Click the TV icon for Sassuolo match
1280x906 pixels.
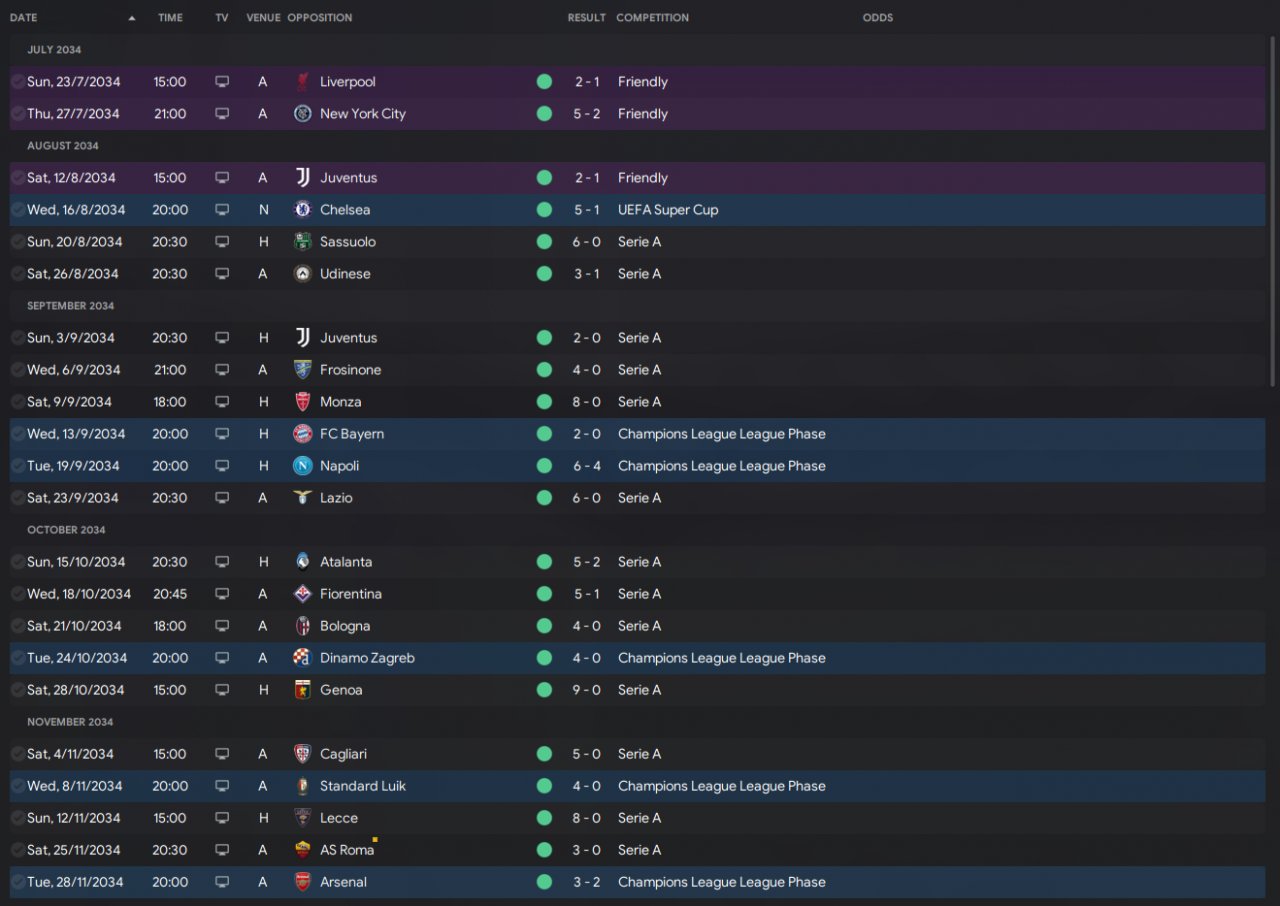222,242
